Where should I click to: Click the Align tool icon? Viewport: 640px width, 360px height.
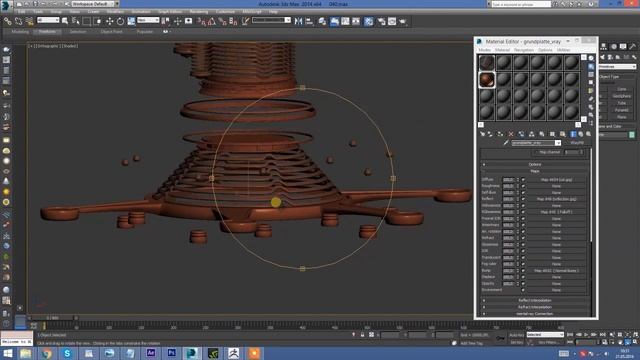click(x=309, y=21)
